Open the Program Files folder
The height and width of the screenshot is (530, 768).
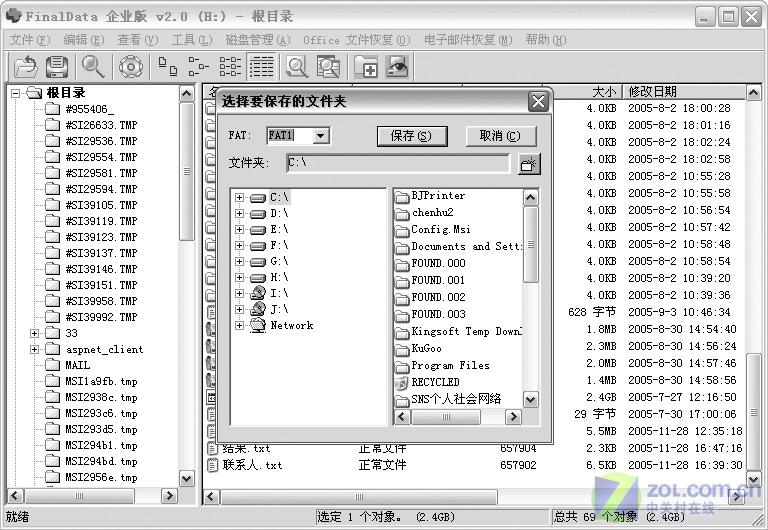pyautogui.click(x=442, y=365)
